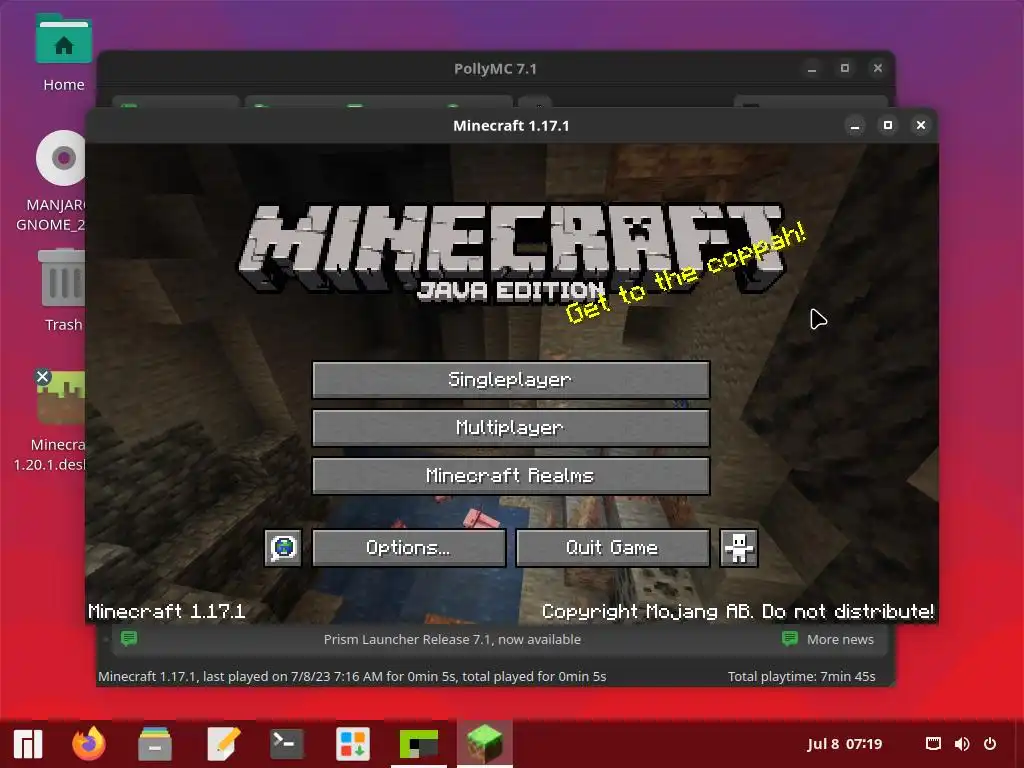The image size is (1024, 768).
Task: Click Prism Launcher Release 7.1 news text
Action: tap(452, 639)
